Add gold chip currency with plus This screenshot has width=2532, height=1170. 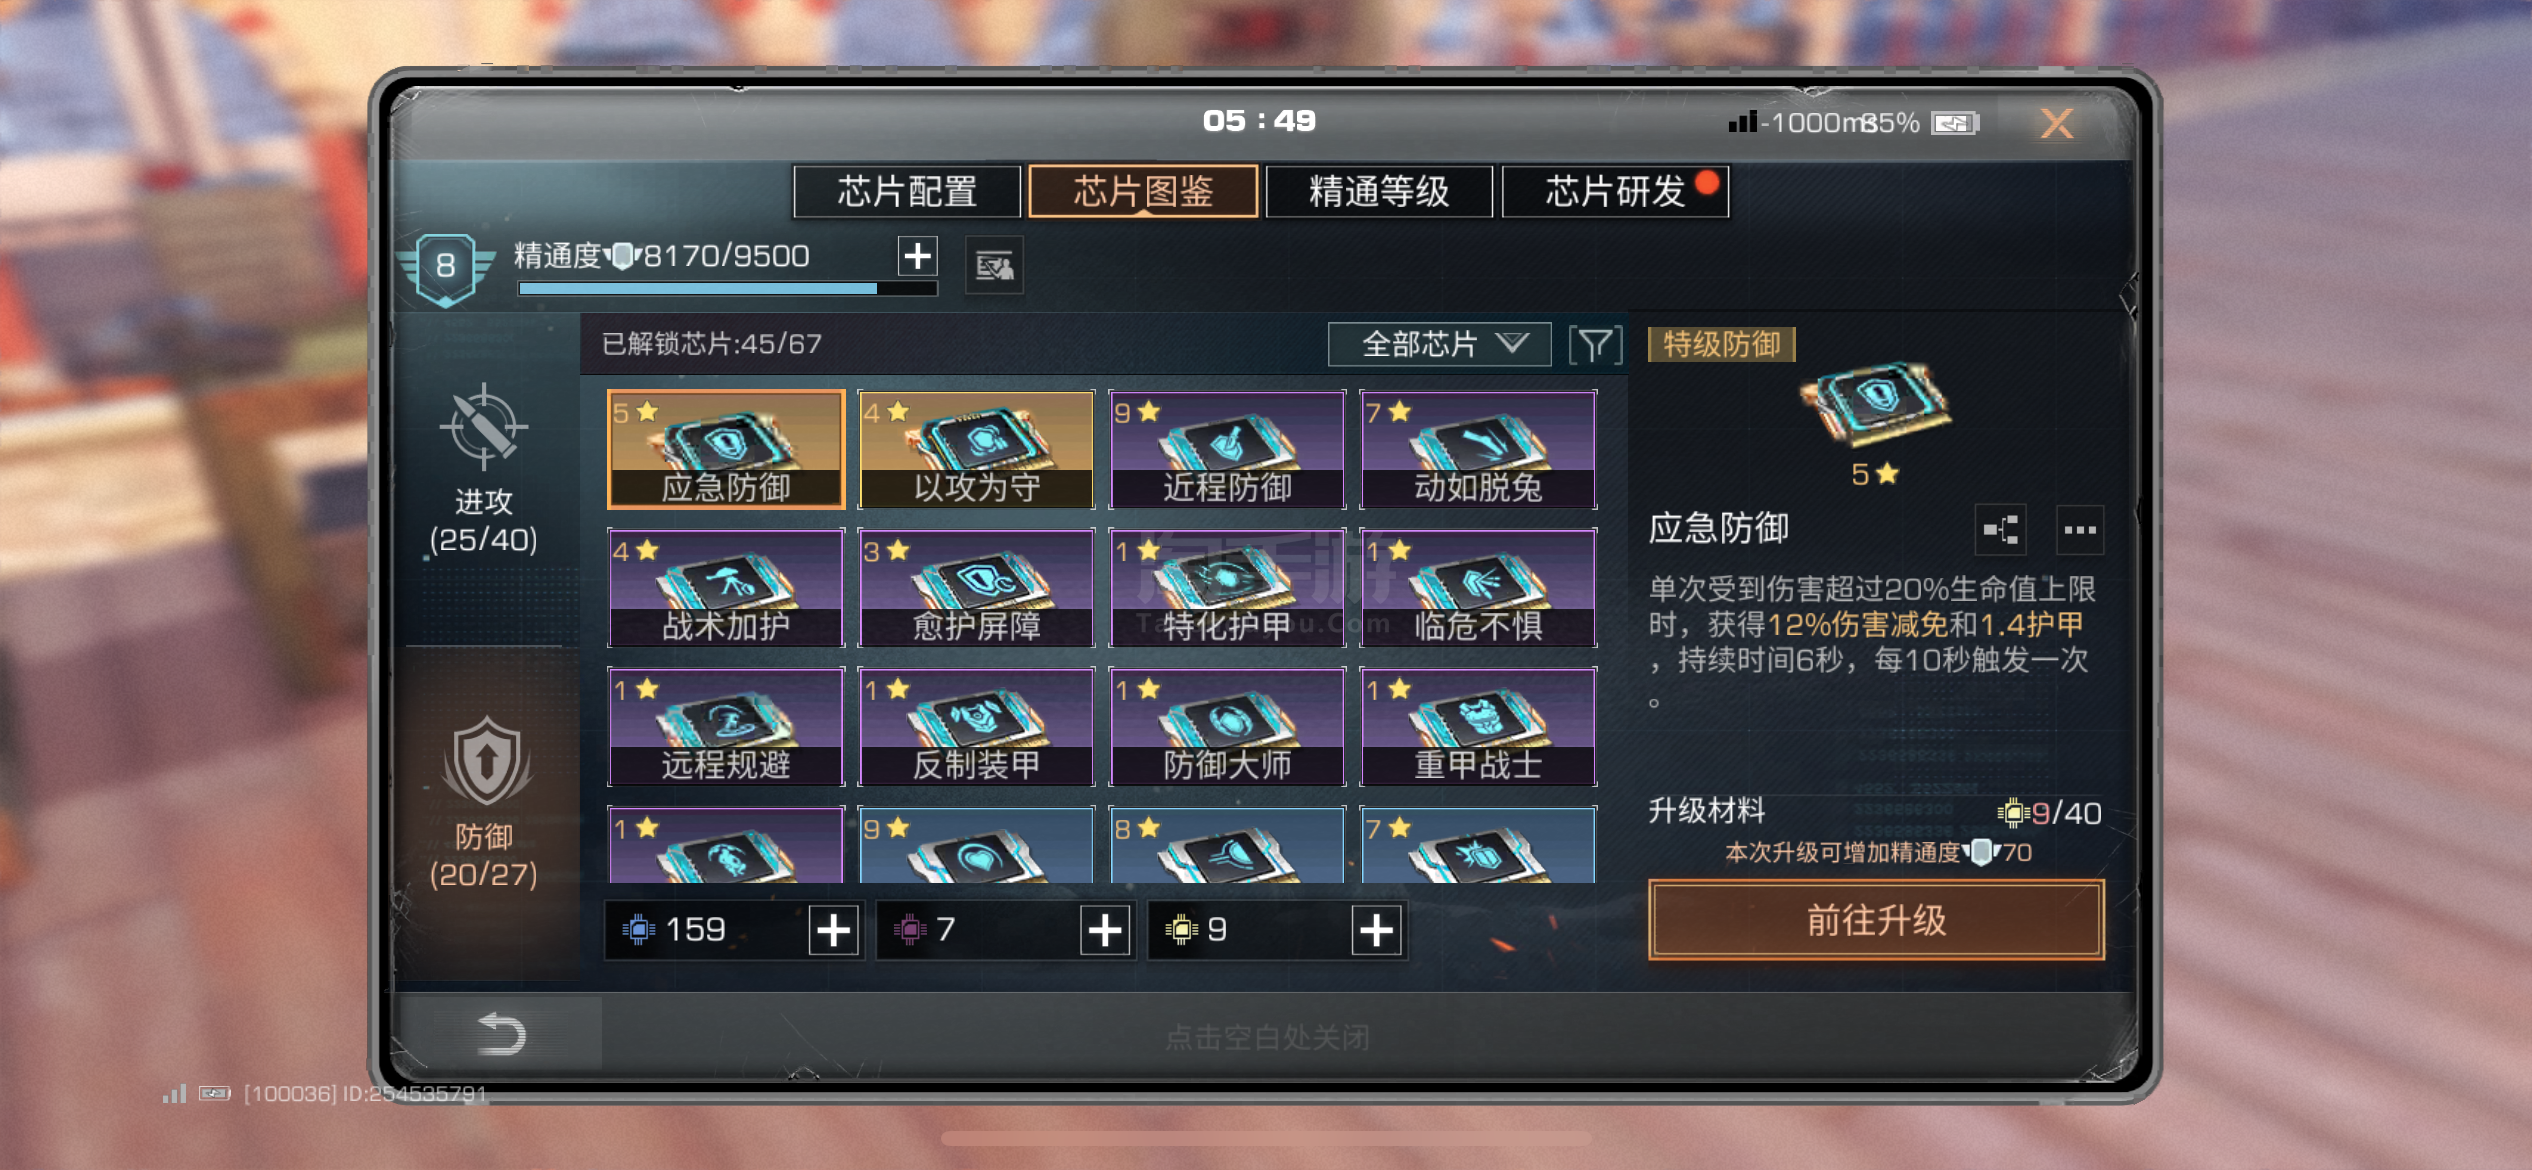(x=1376, y=931)
